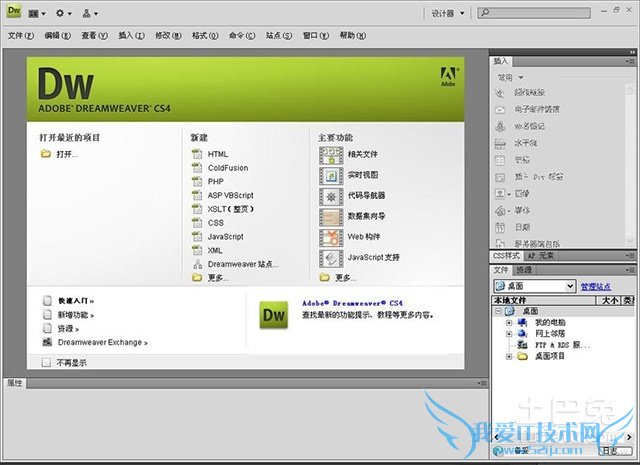Screen dimensions: 640x465
Task: Open the Site icon menu in the application bar
Action: (x=90, y=13)
